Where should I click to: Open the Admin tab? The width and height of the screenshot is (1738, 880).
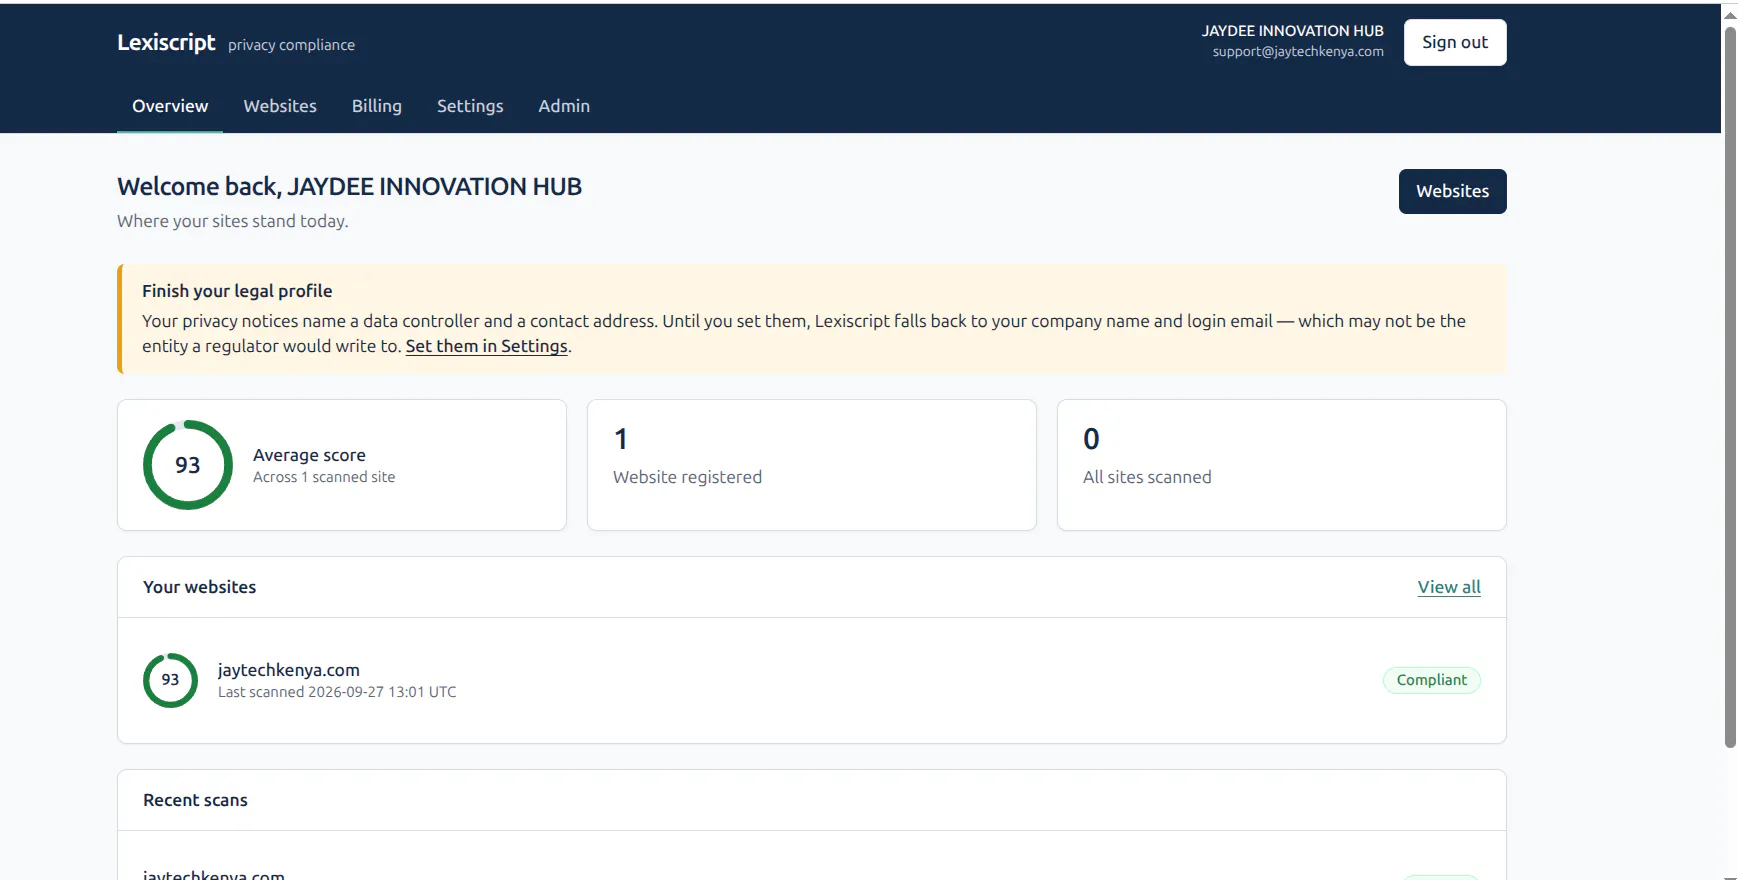coord(564,106)
